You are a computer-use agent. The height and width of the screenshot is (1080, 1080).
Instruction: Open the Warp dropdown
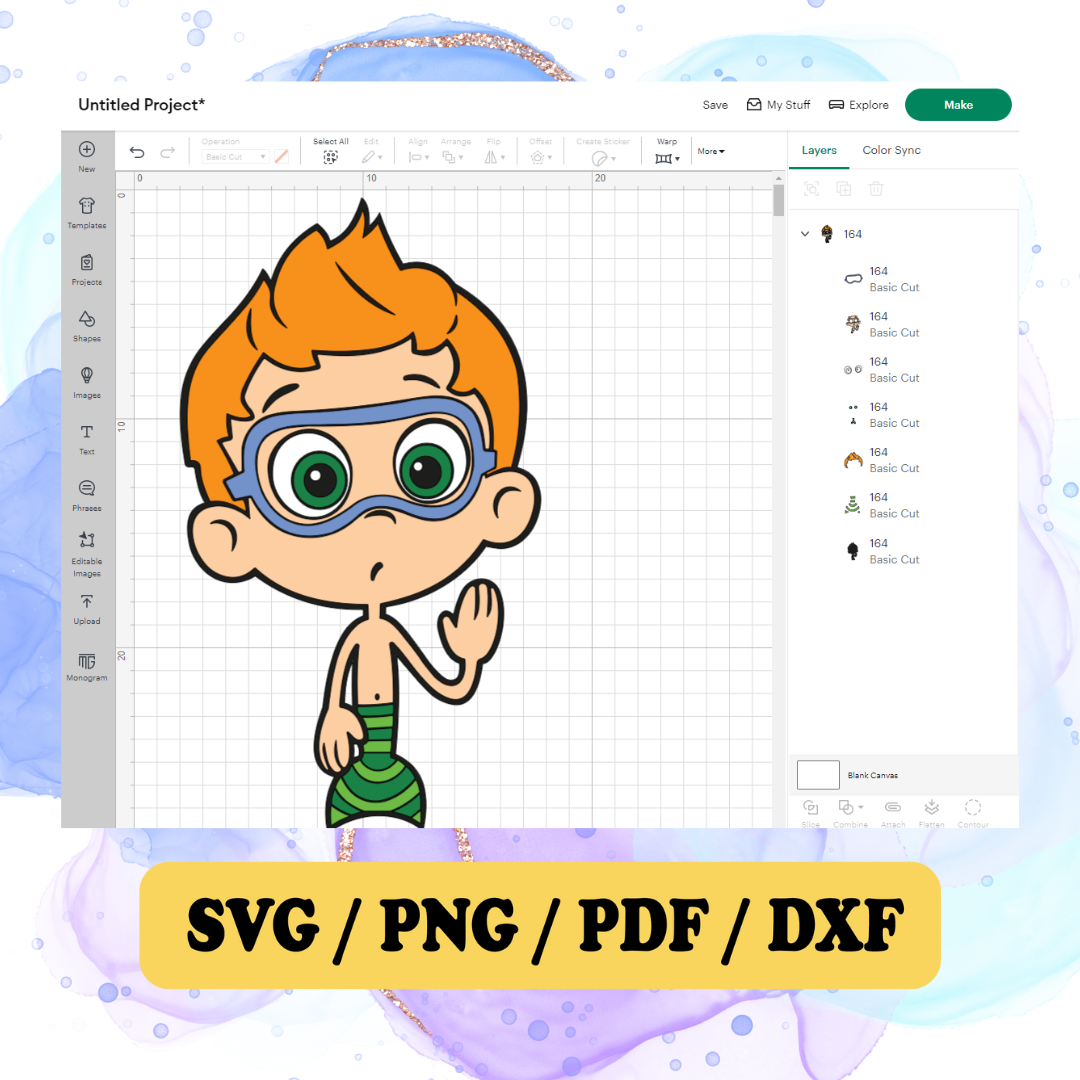tap(667, 158)
